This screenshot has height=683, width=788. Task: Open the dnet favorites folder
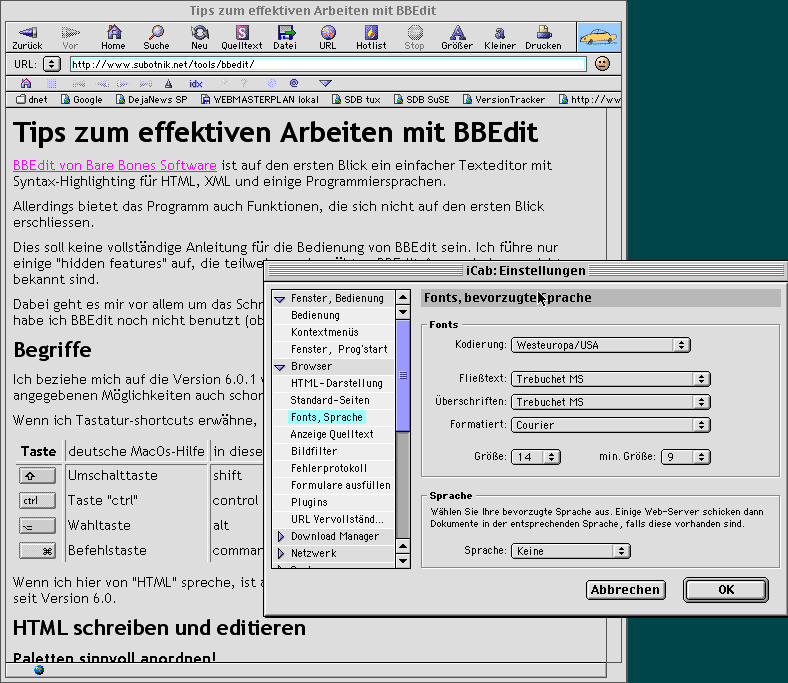pyautogui.click(x=32, y=100)
